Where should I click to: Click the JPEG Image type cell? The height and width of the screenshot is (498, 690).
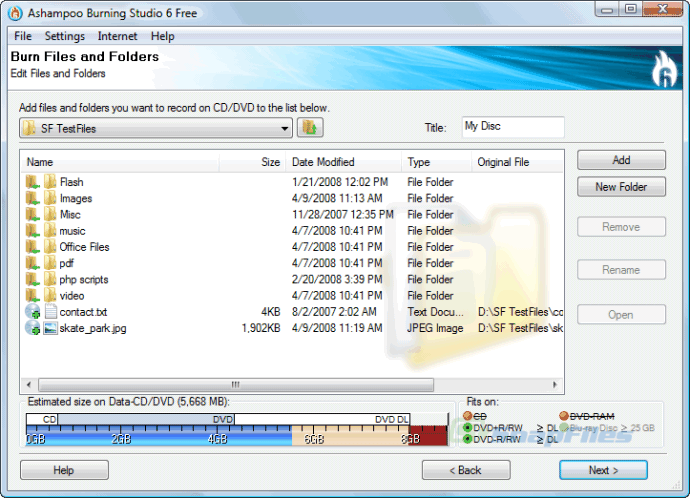tap(435, 328)
